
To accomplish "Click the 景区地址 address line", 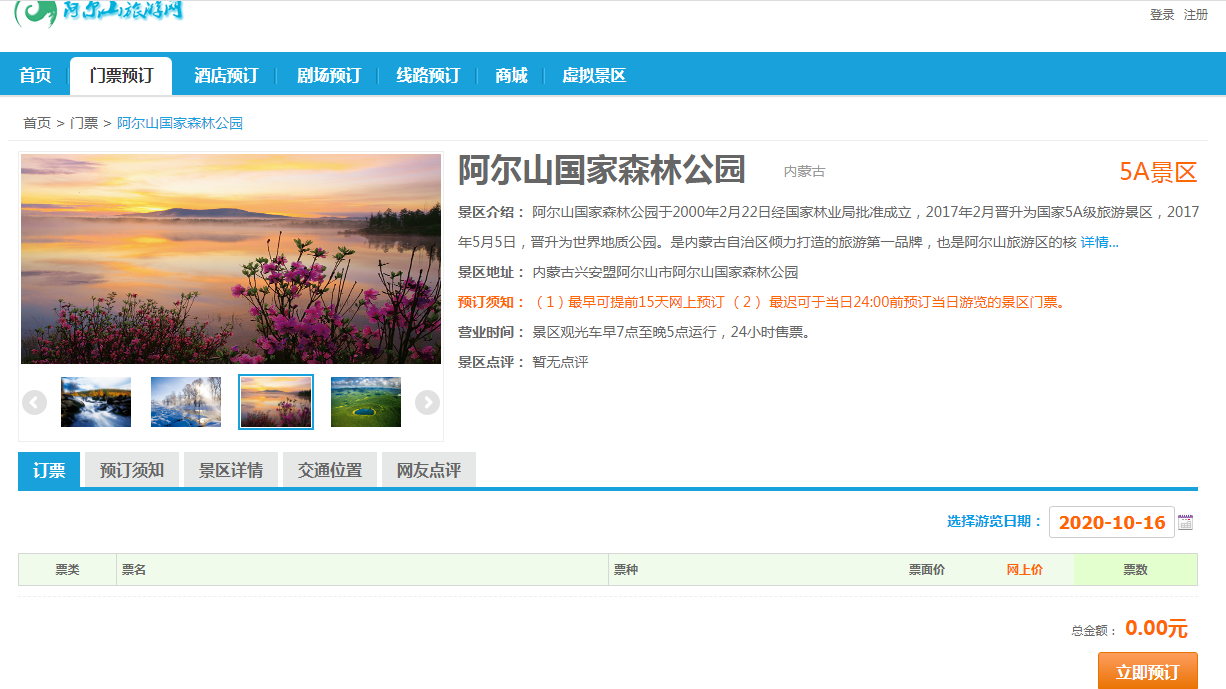I will click(628, 272).
